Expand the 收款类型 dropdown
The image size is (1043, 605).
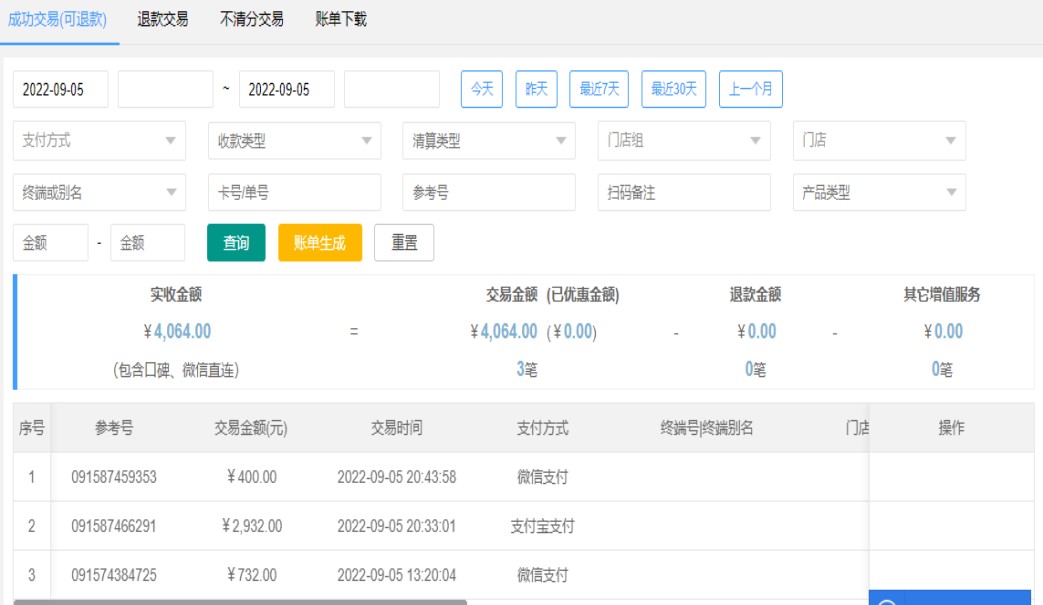366,141
